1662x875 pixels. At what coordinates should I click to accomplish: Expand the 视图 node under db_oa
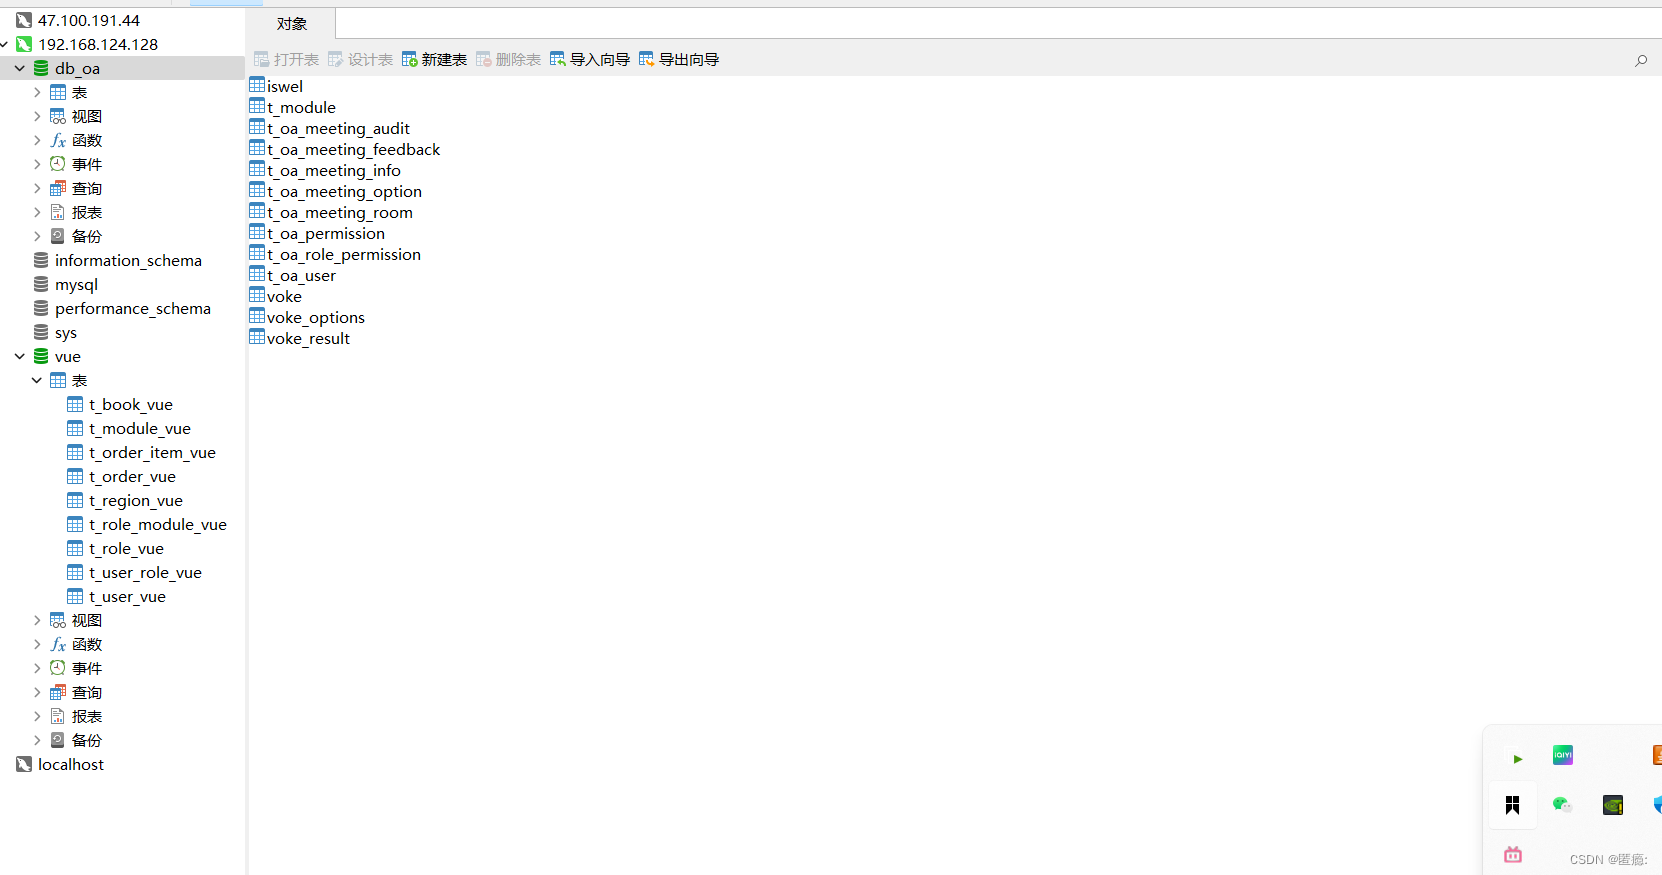37,116
